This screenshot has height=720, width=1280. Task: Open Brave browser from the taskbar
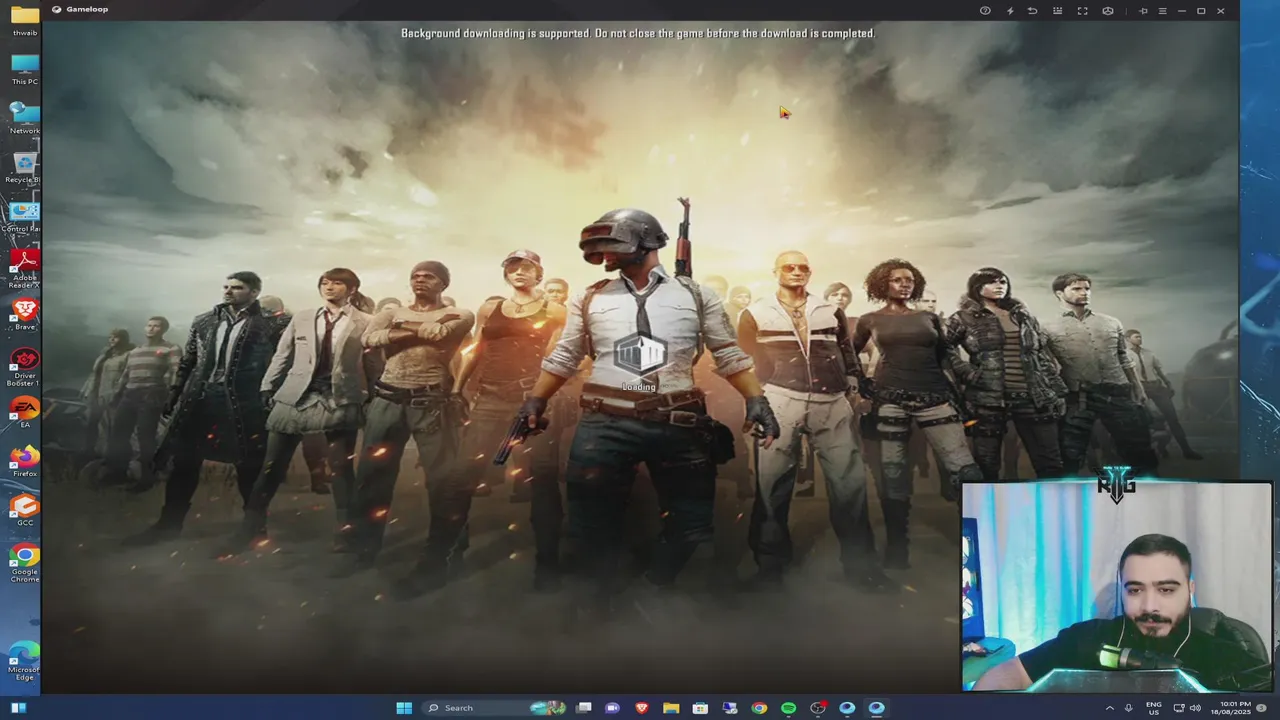(x=642, y=708)
